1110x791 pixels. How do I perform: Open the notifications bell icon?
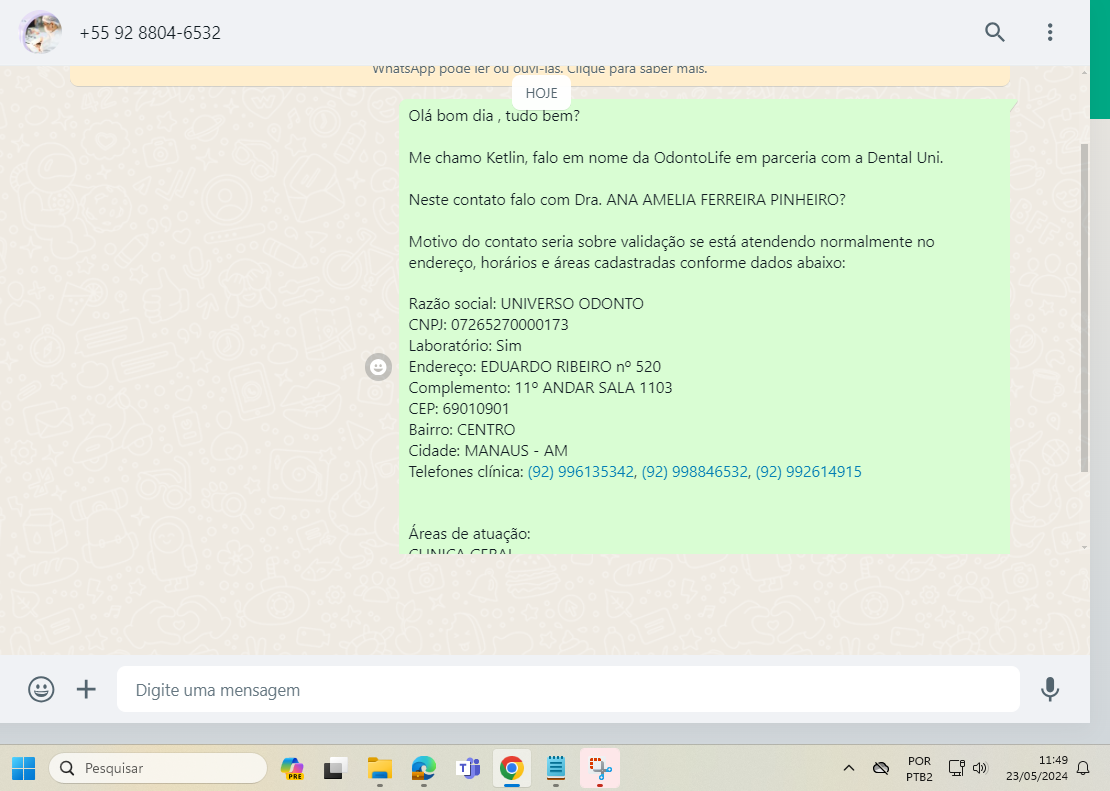pyautogui.click(x=1083, y=768)
